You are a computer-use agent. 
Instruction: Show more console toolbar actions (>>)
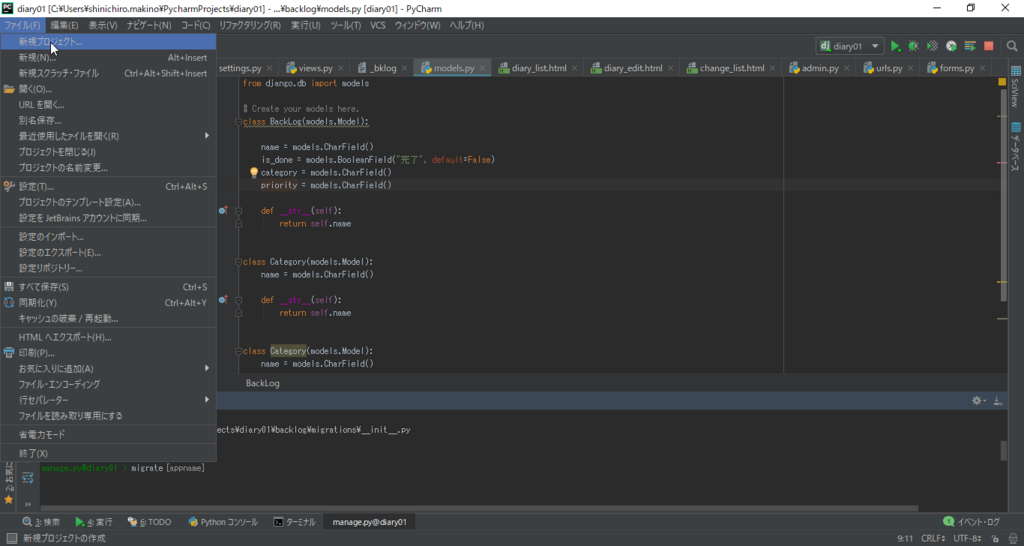[x=27, y=504]
